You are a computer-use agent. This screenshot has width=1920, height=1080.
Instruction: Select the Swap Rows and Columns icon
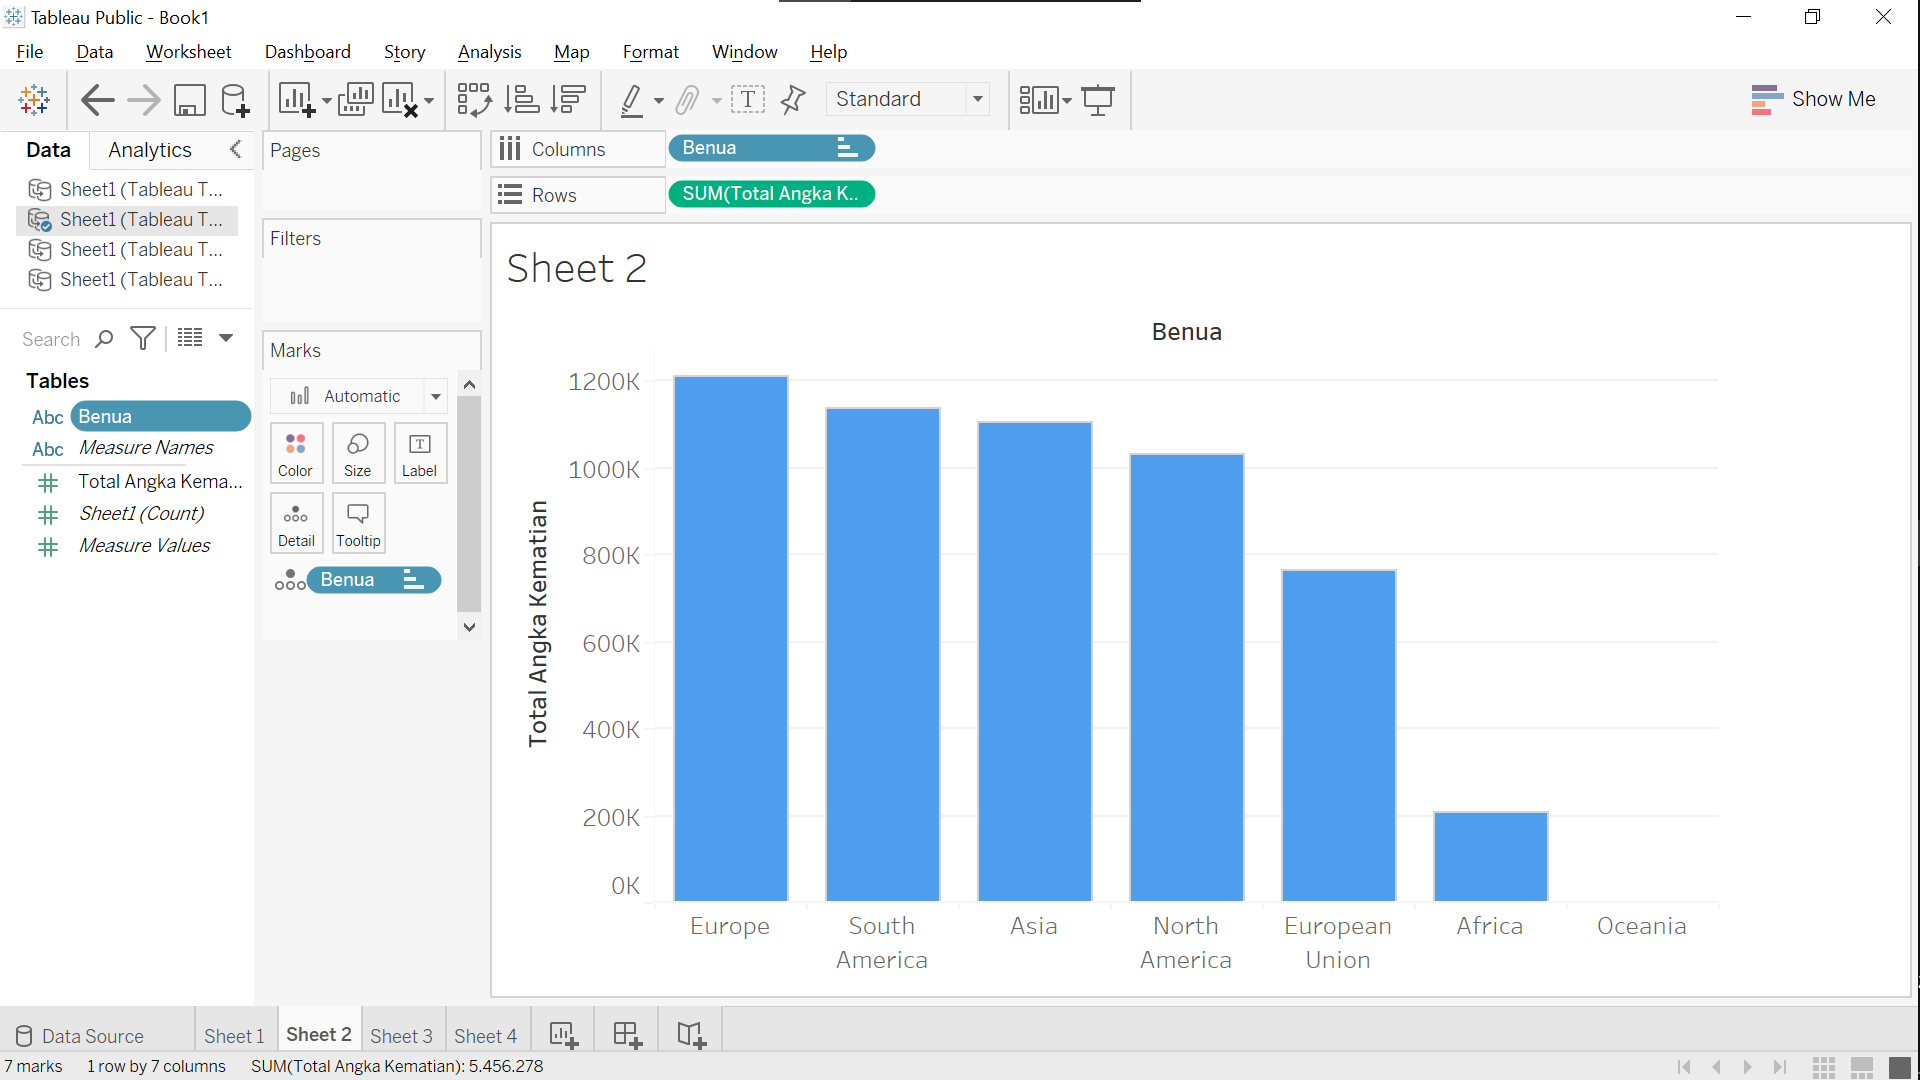point(474,99)
